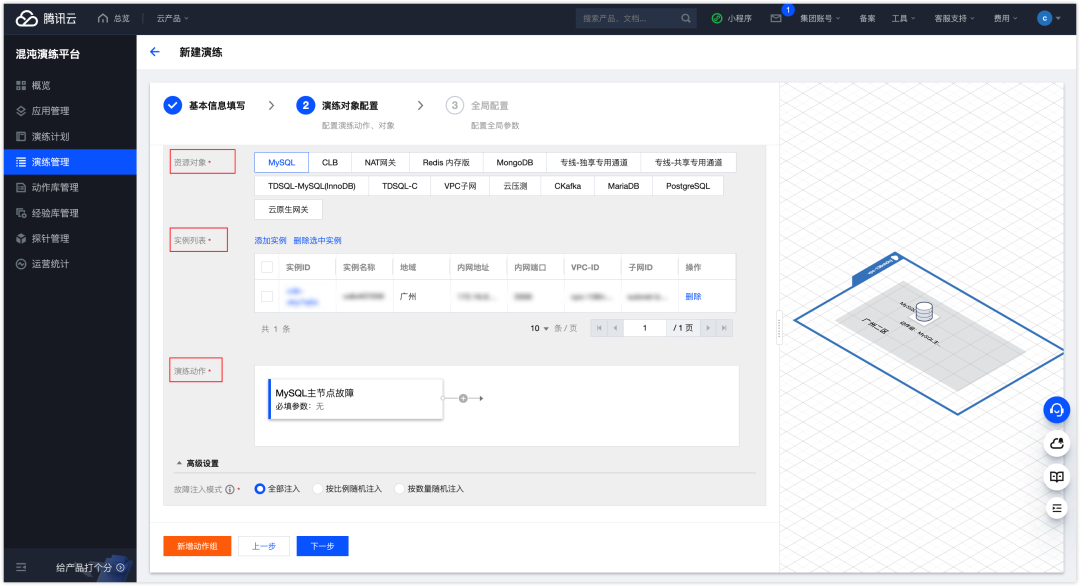The image size is (1080, 586).
Task: Select 全部注入 radio option
Action: pyautogui.click(x=260, y=489)
